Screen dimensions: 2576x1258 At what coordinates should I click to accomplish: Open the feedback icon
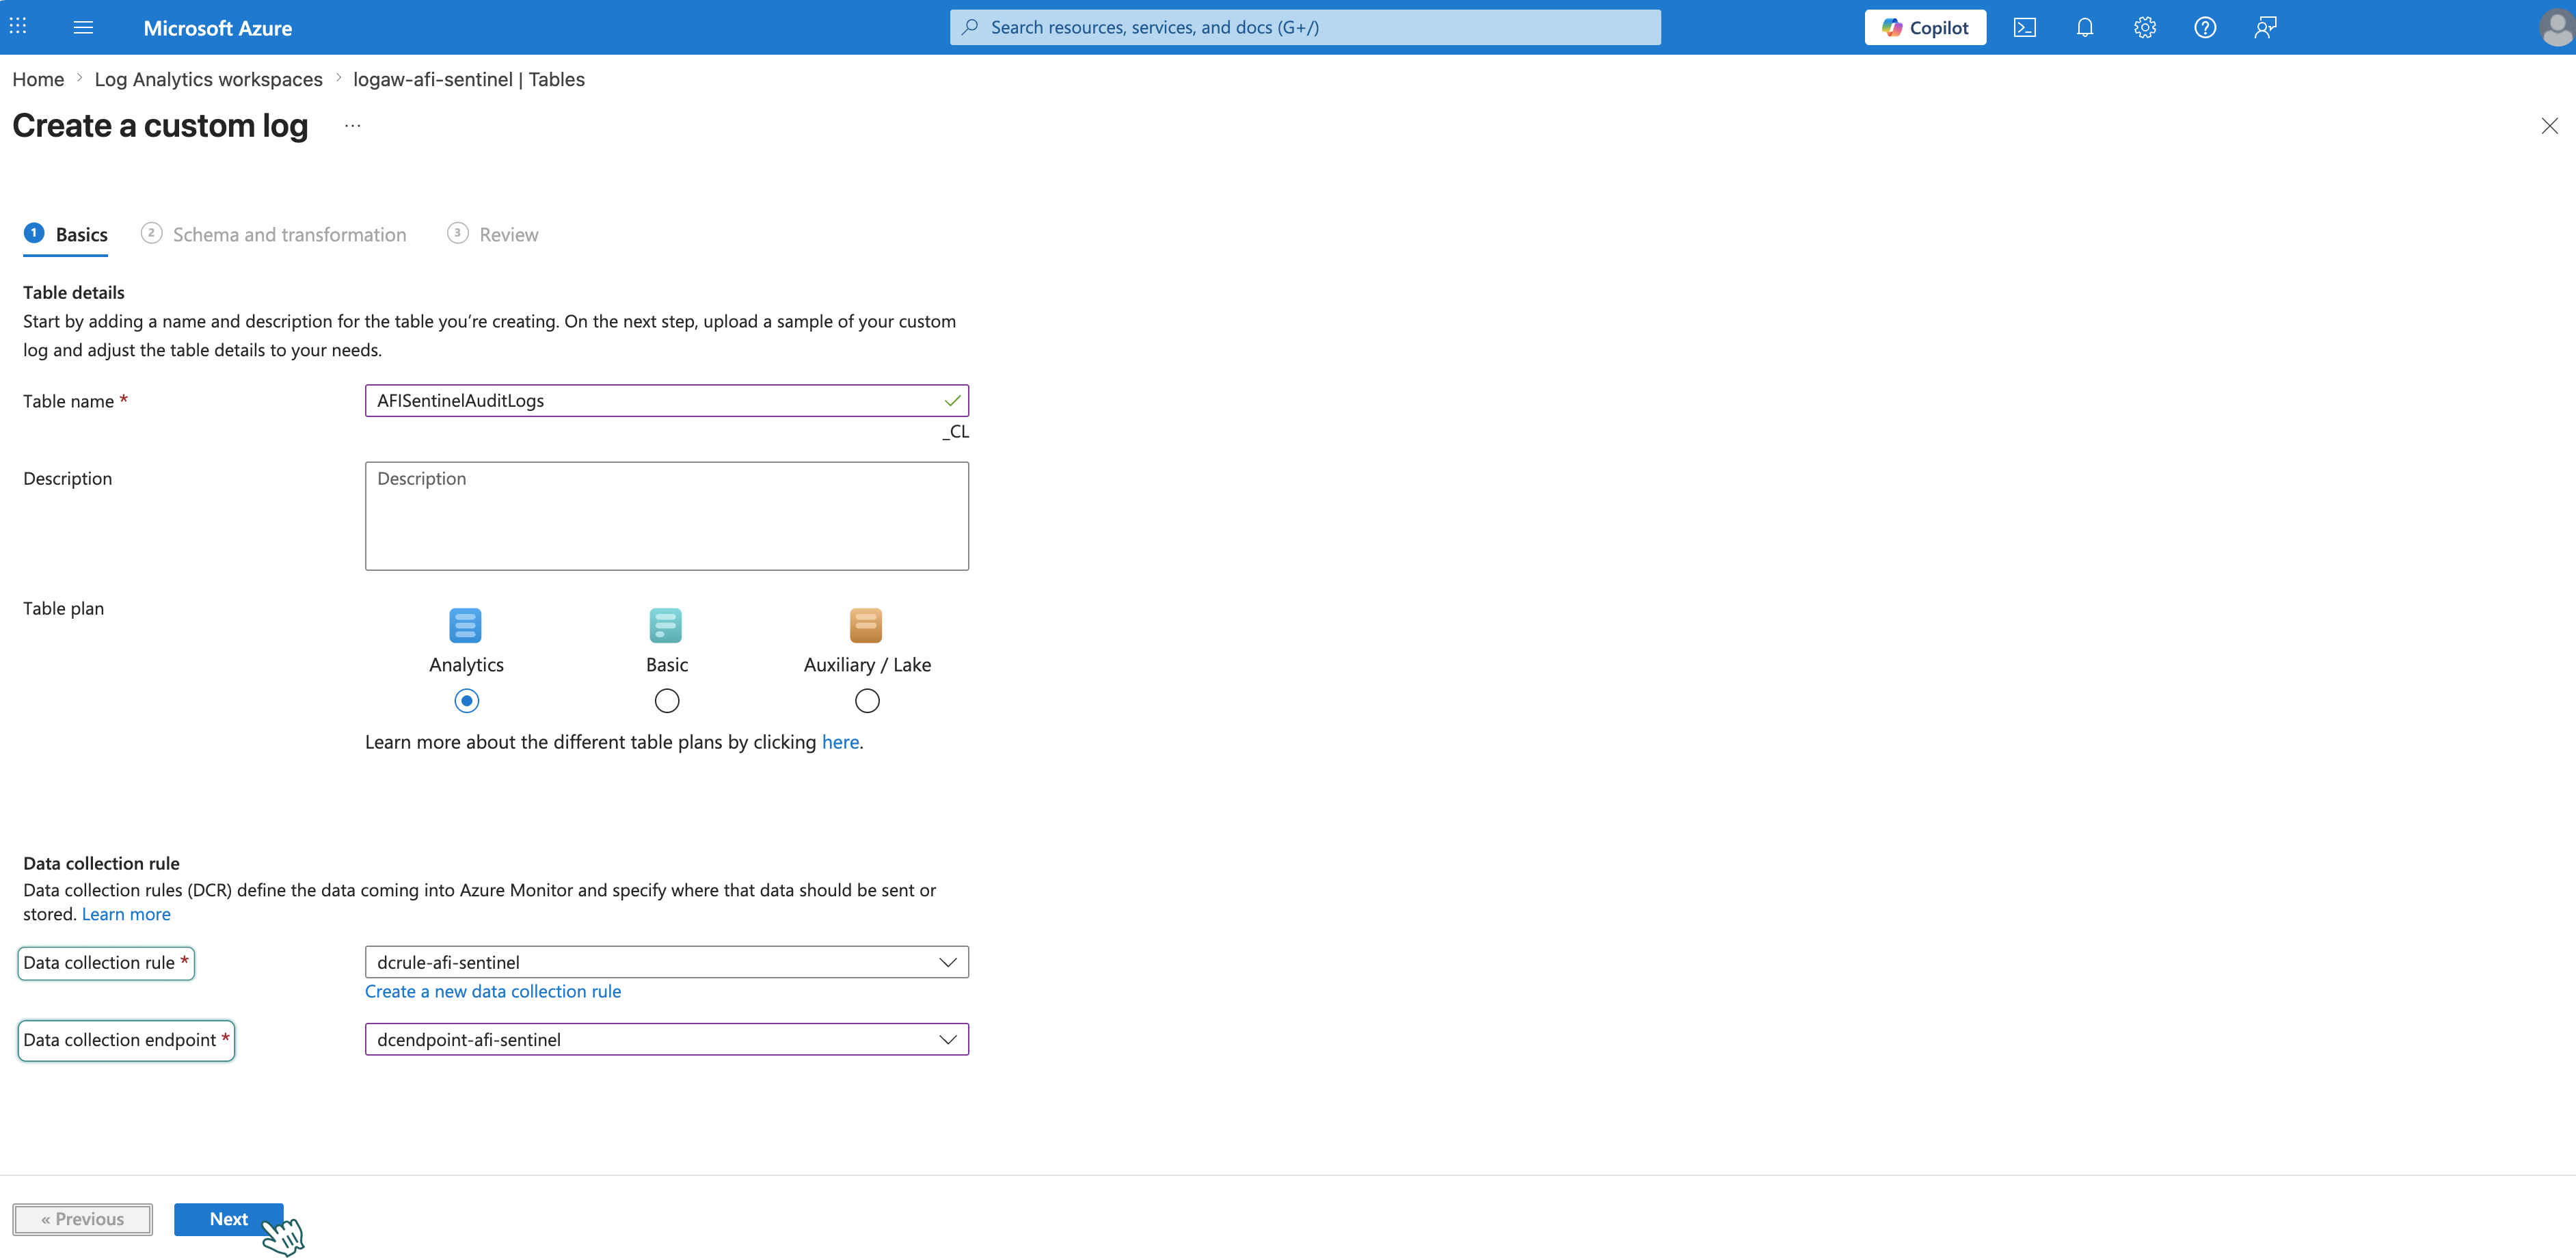[x=2265, y=27]
